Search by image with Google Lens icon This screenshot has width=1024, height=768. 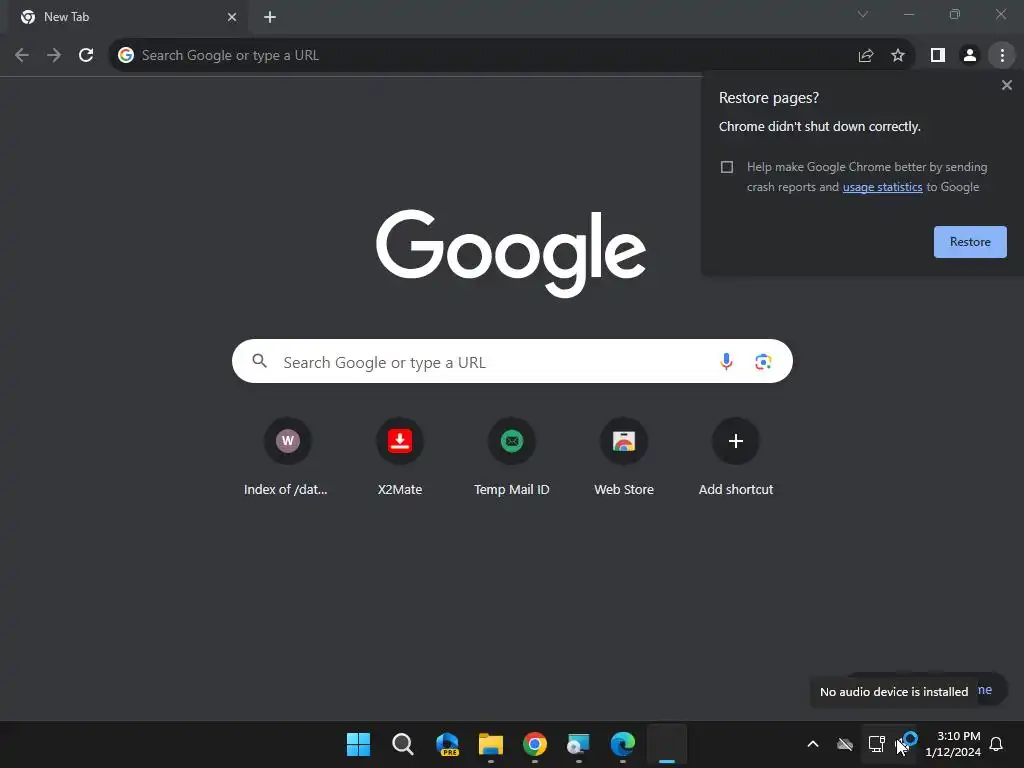point(763,361)
